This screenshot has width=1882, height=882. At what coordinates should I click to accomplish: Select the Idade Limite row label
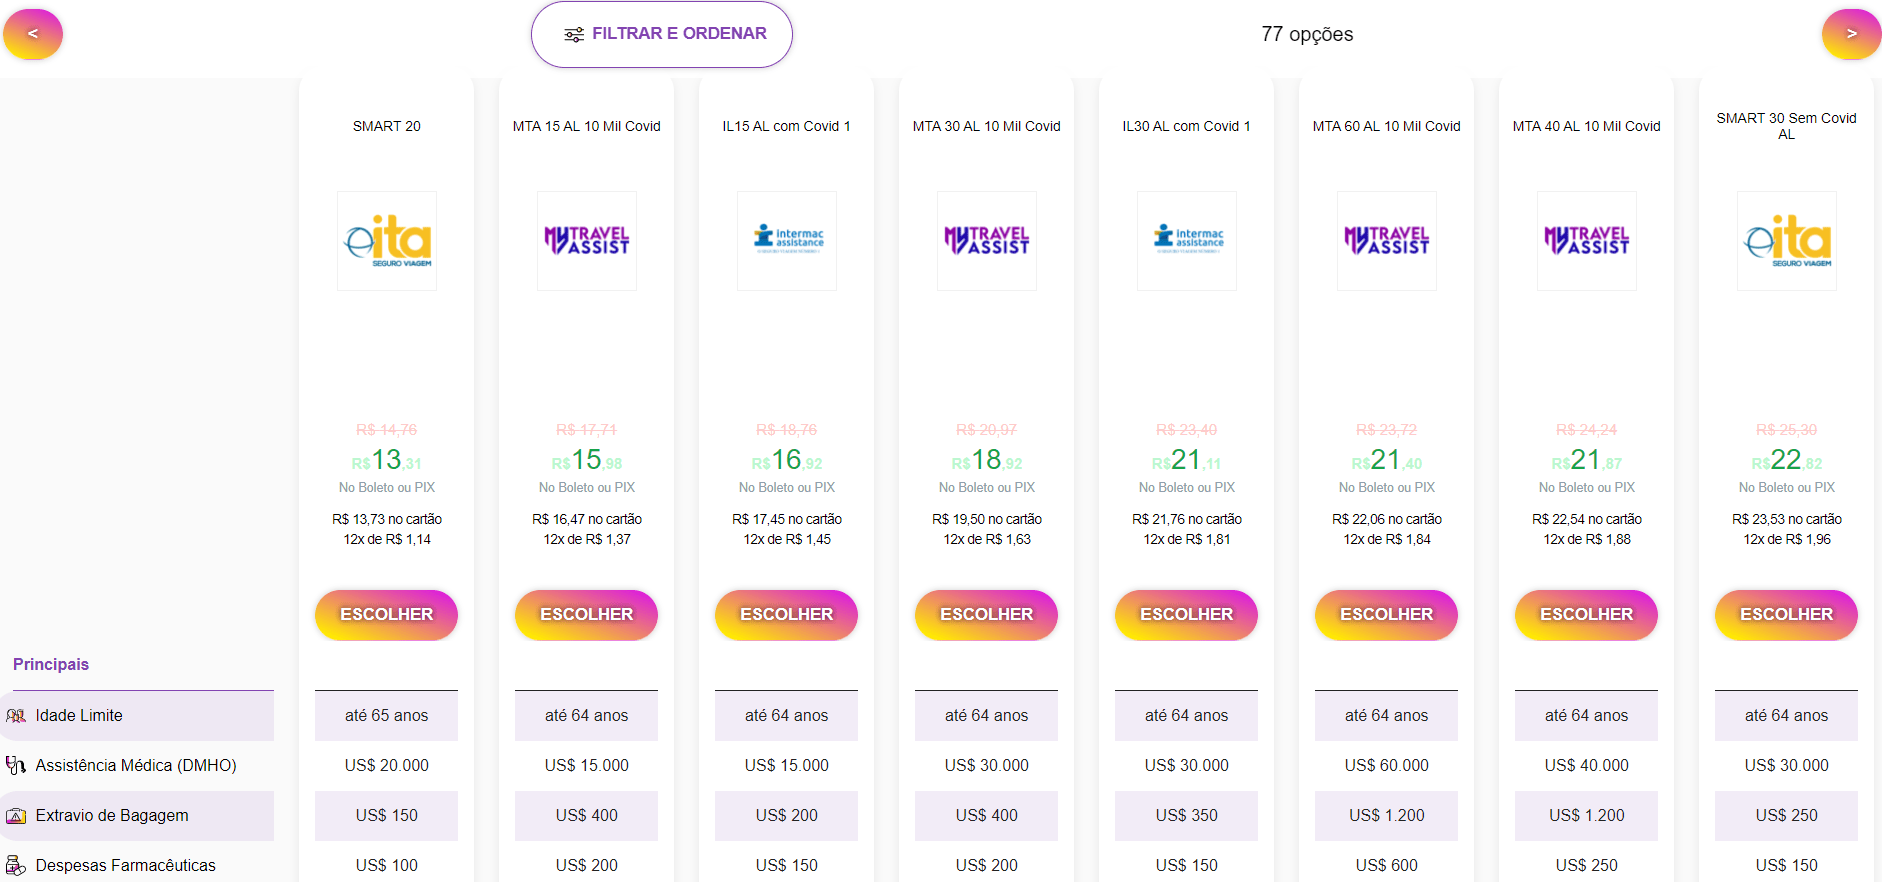point(79,716)
